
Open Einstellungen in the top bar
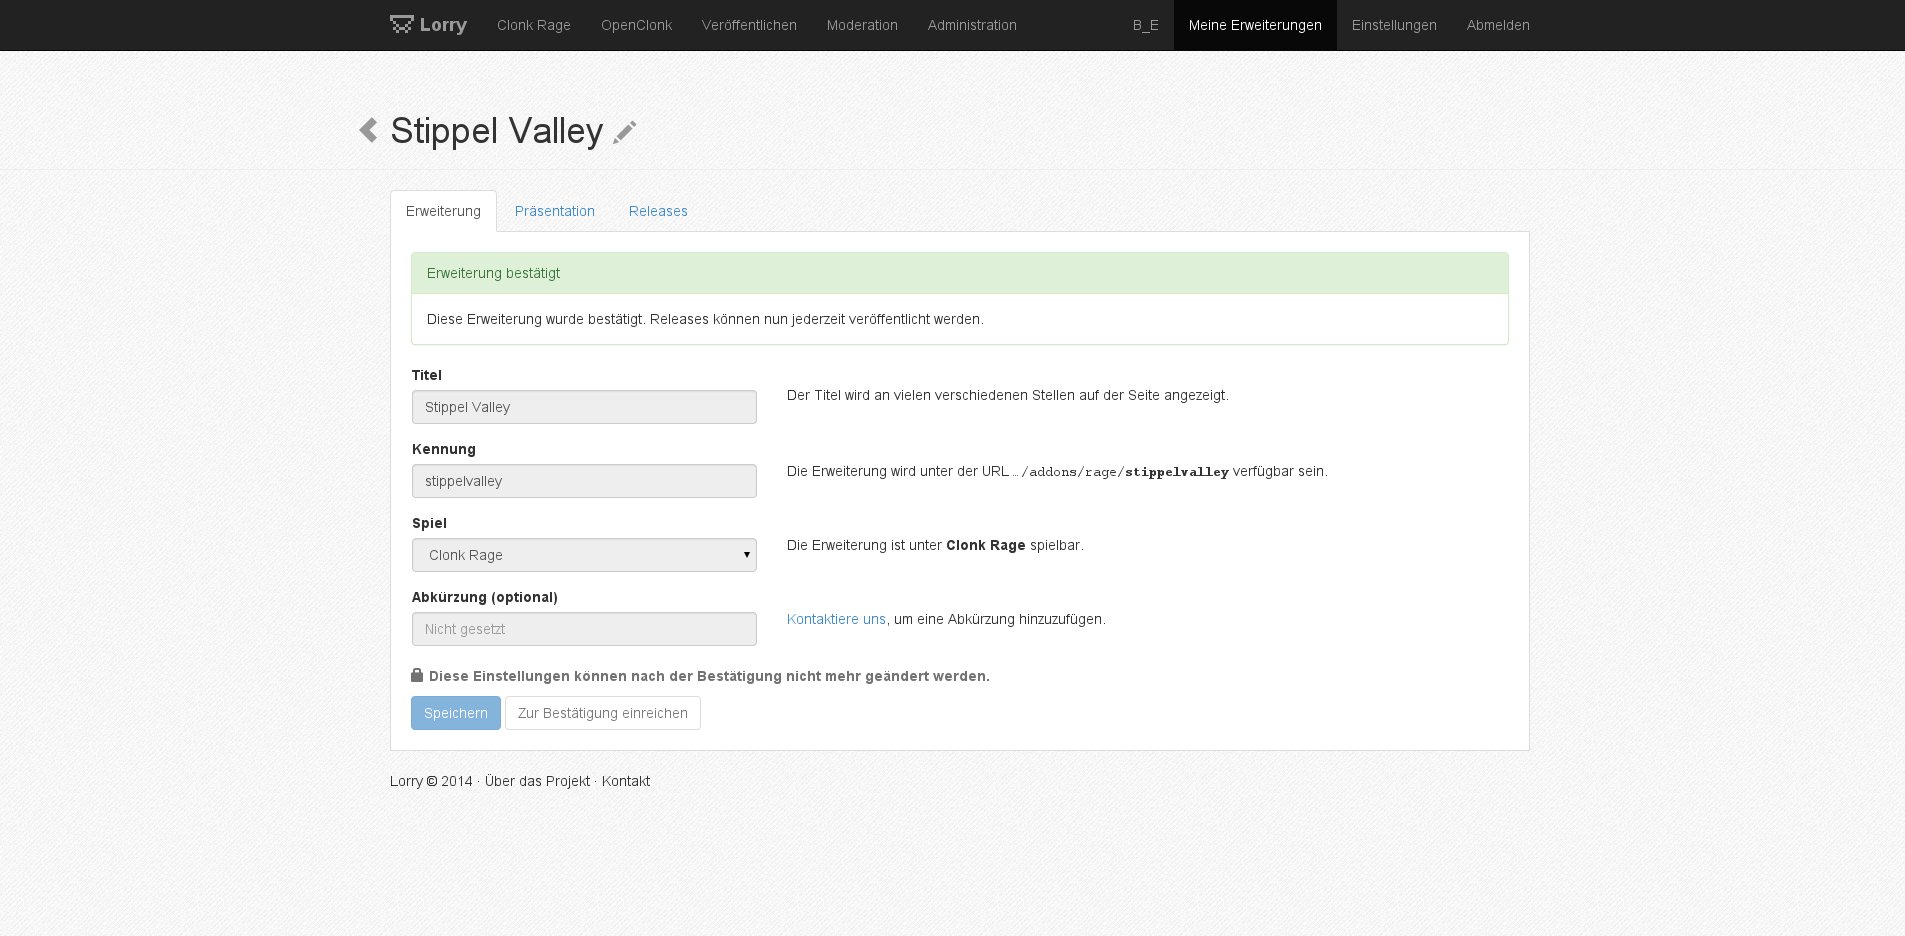pos(1394,25)
